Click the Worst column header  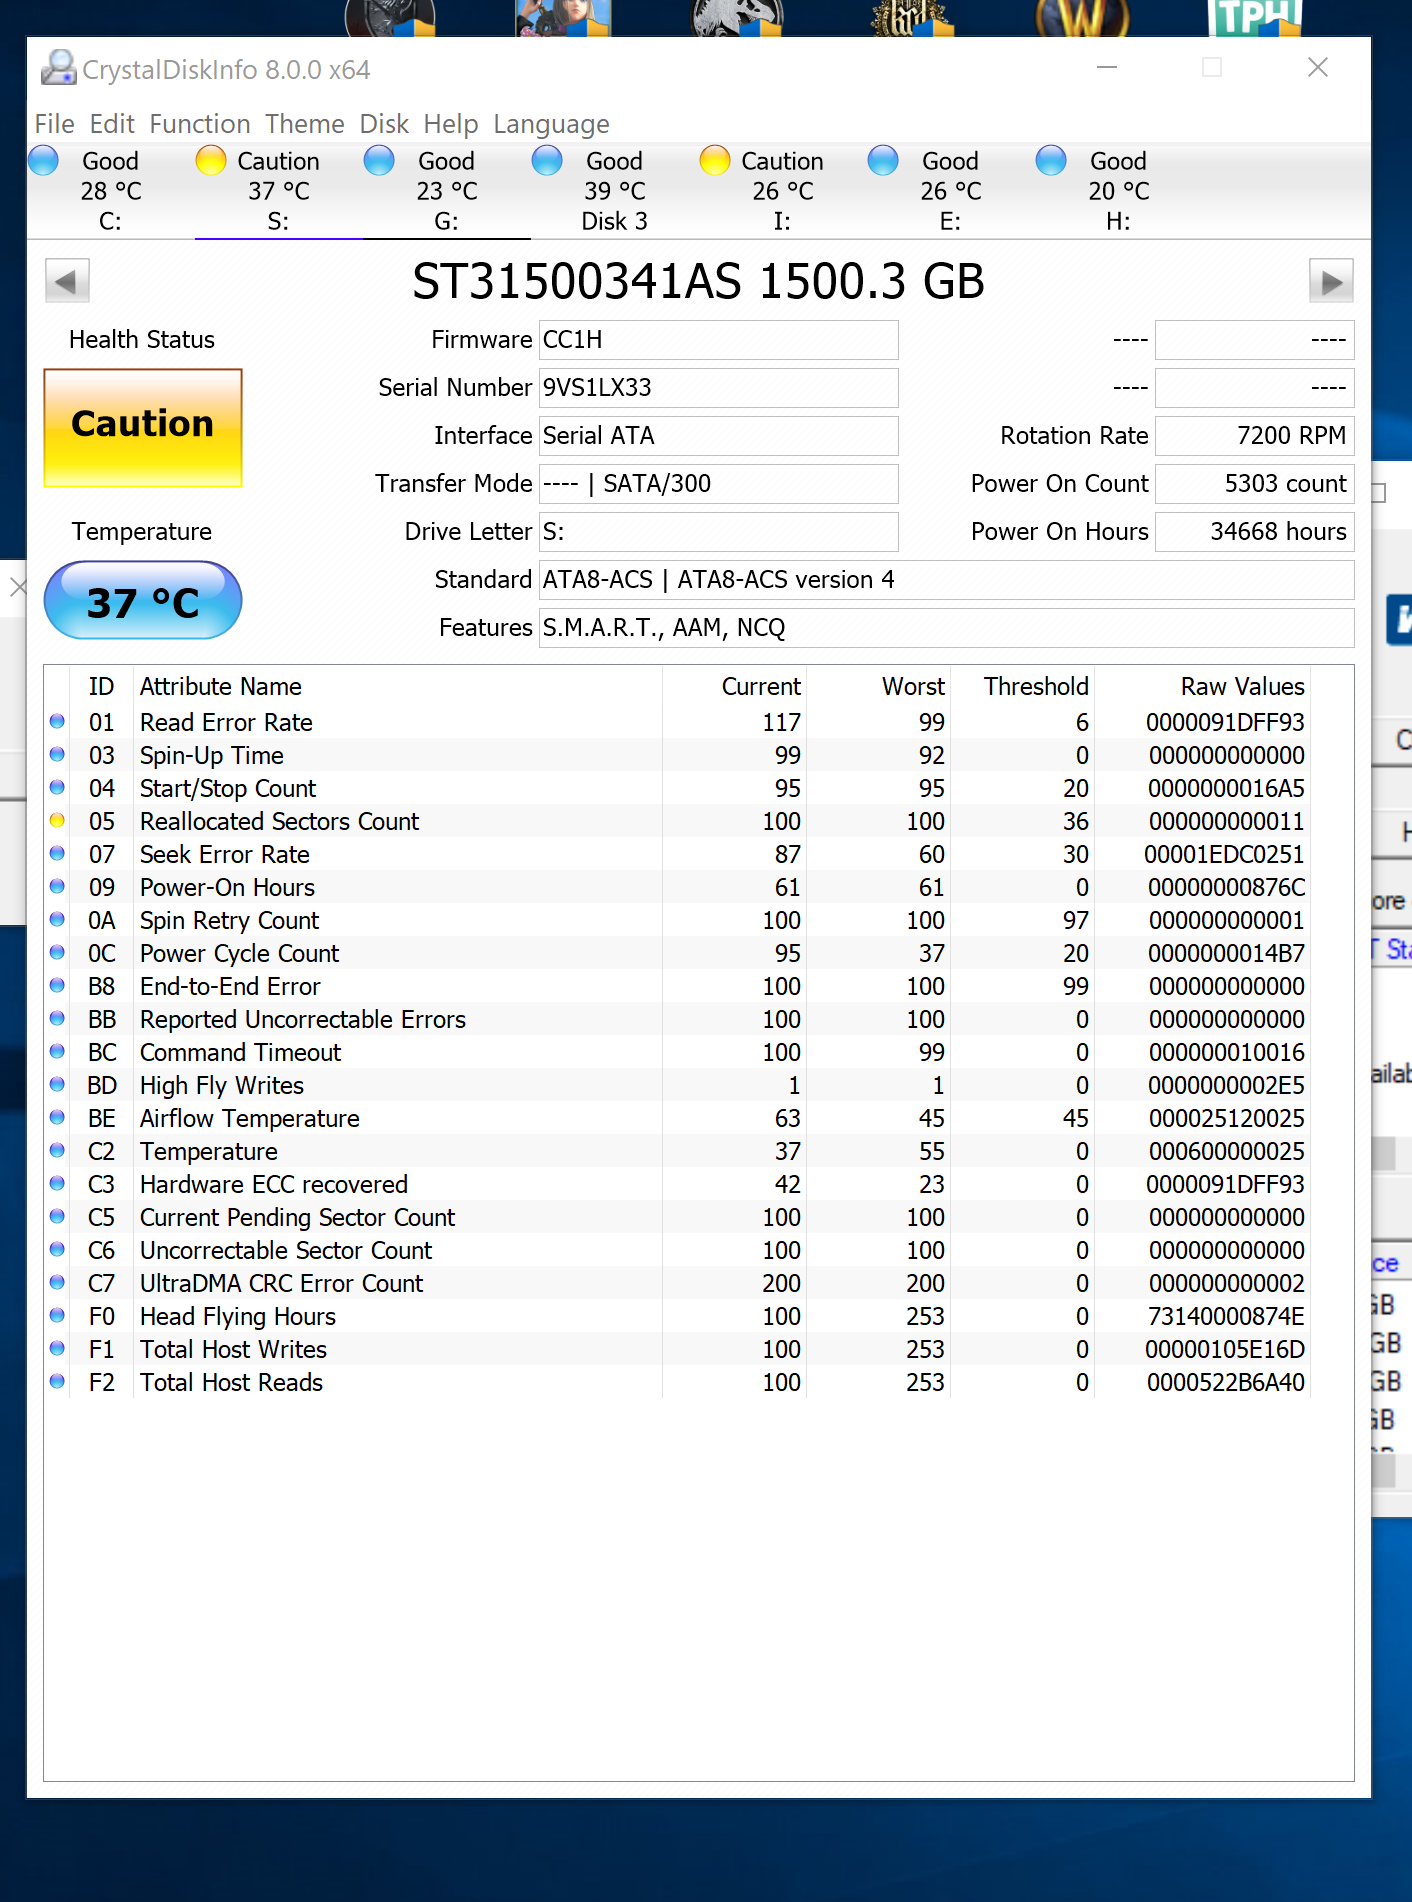(913, 686)
